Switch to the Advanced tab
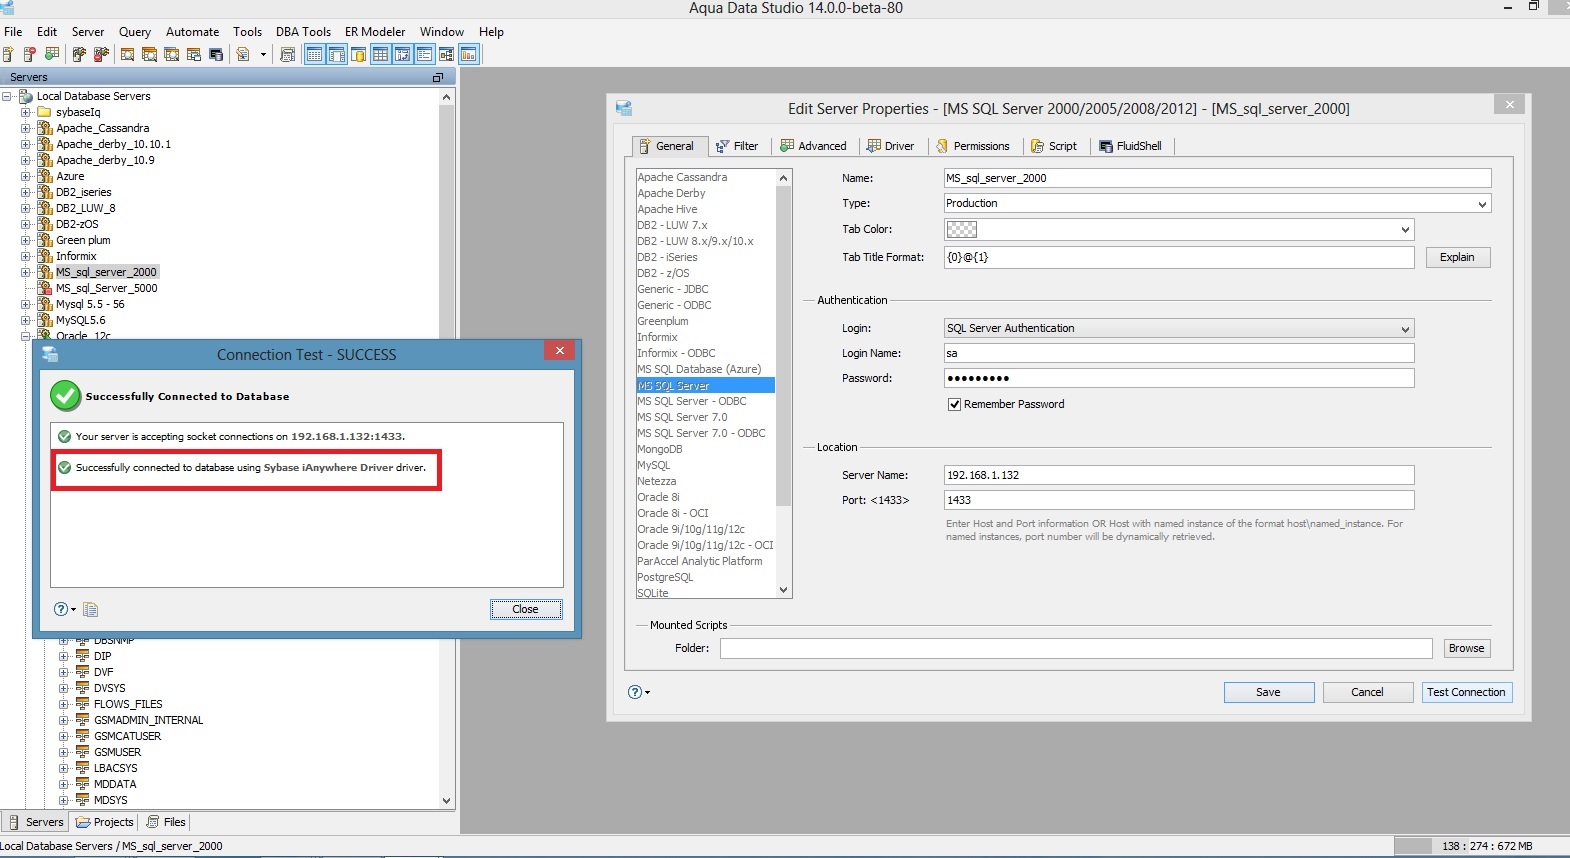 (x=813, y=146)
